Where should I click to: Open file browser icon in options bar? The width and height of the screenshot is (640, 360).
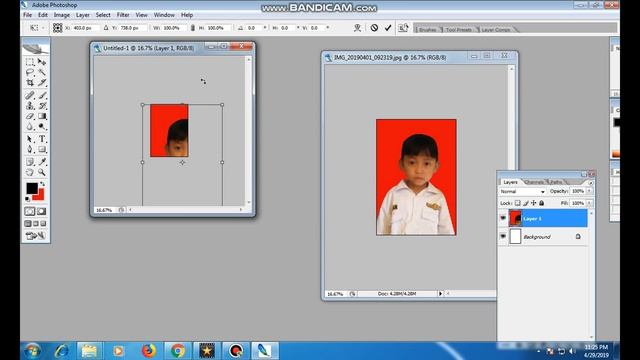coord(403,28)
